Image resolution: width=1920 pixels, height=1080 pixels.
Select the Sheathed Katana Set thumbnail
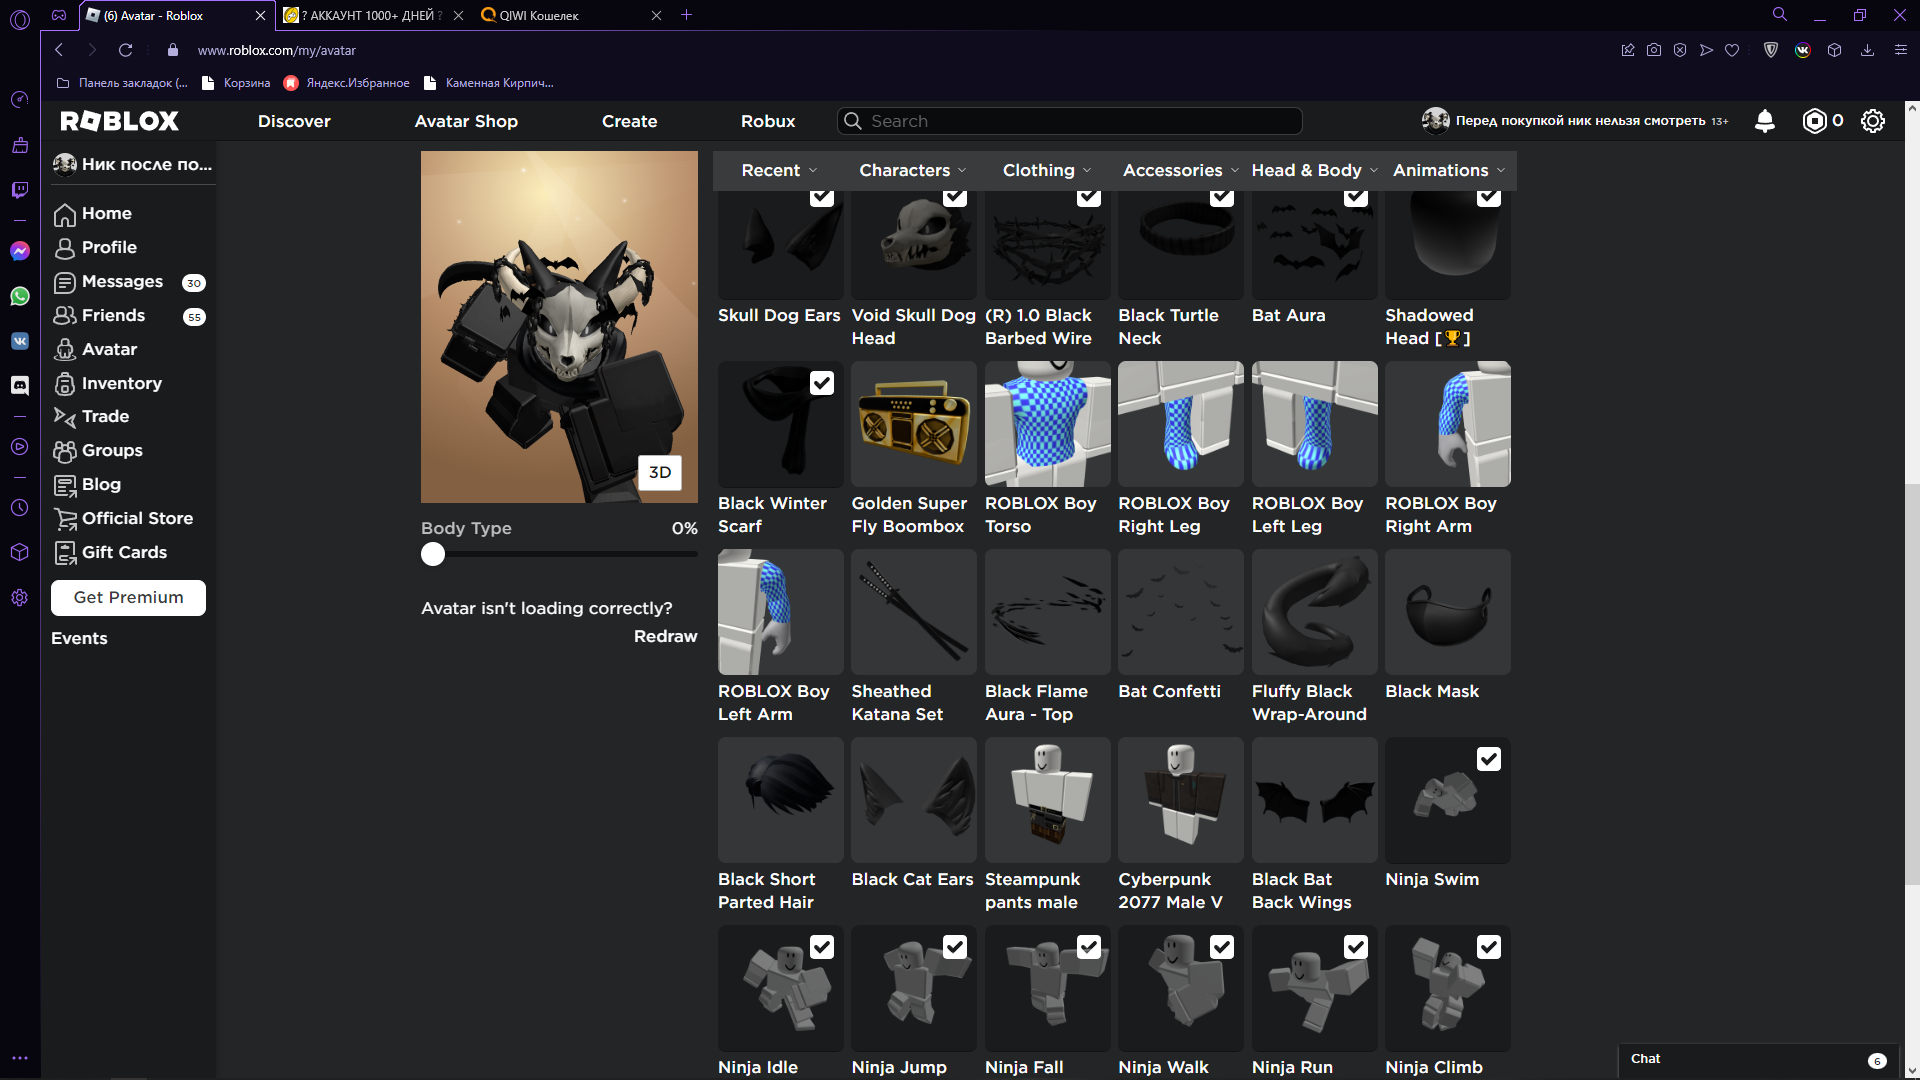point(914,612)
